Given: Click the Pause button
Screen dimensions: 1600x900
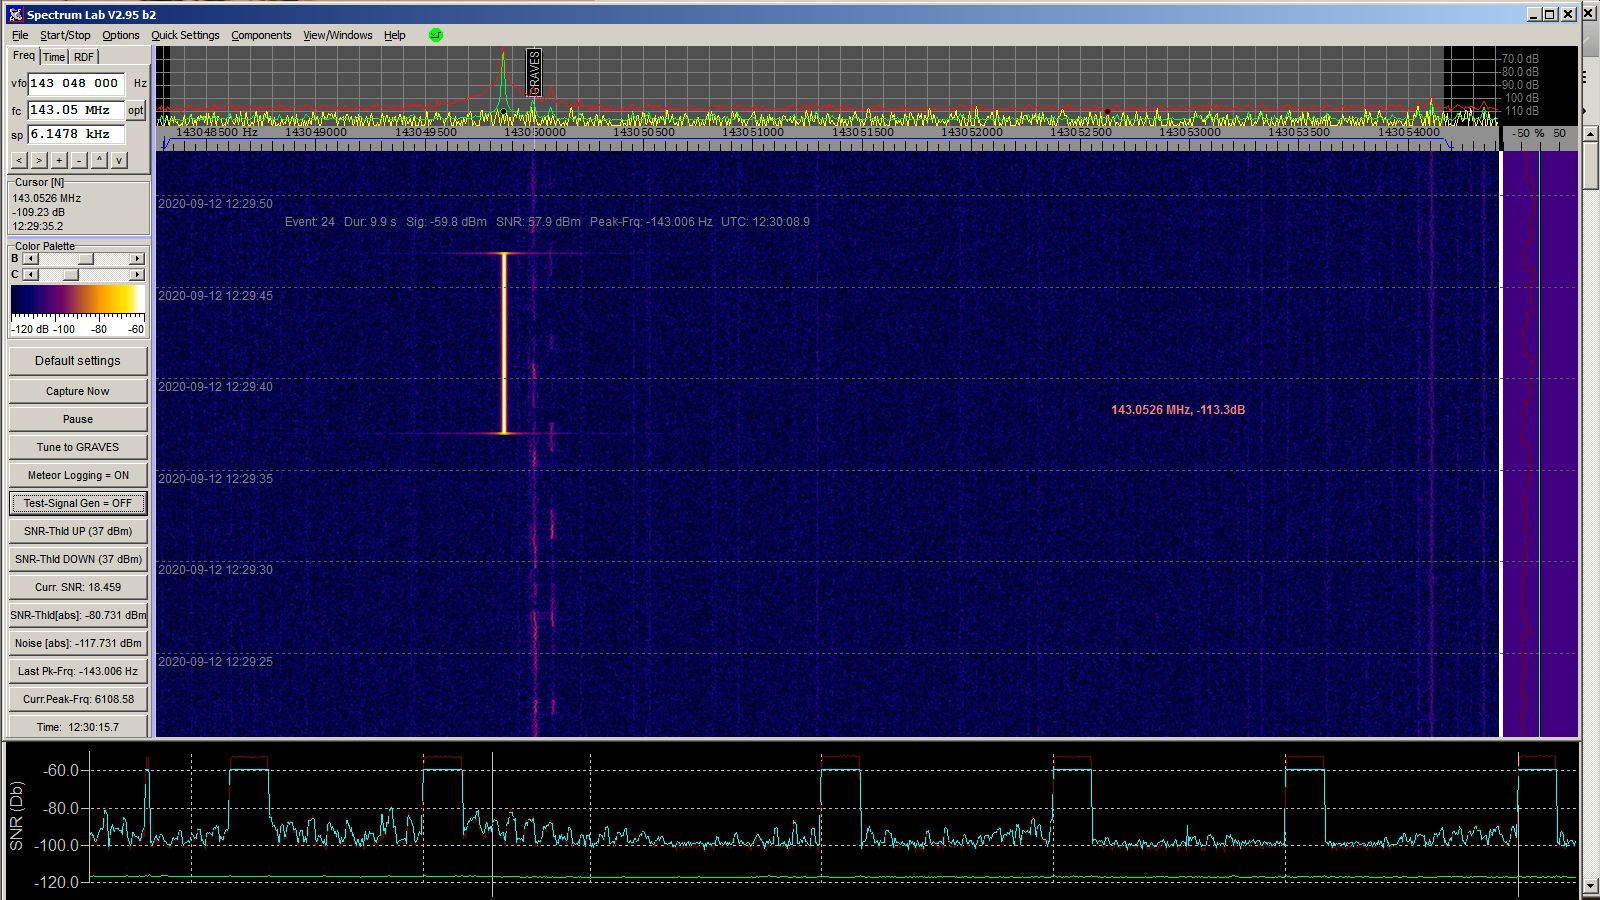Looking at the screenshot, I should pyautogui.click(x=78, y=419).
